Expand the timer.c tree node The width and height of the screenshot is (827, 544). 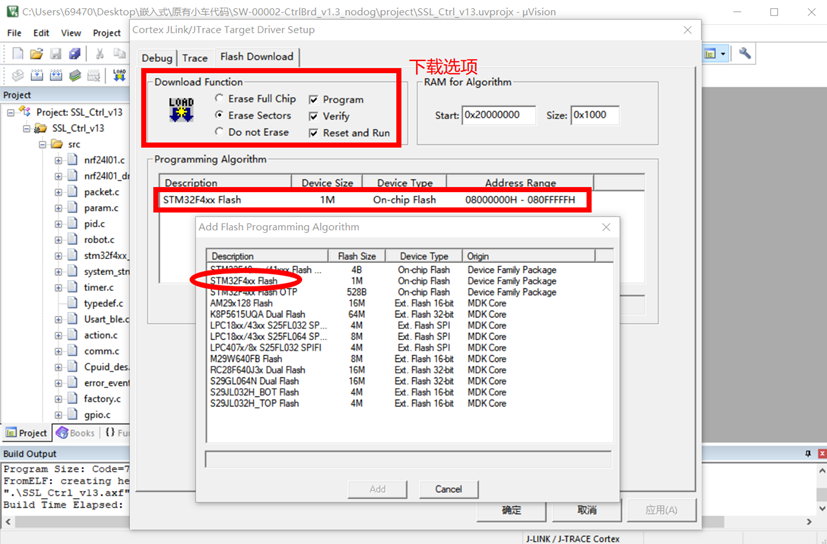(58, 288)
